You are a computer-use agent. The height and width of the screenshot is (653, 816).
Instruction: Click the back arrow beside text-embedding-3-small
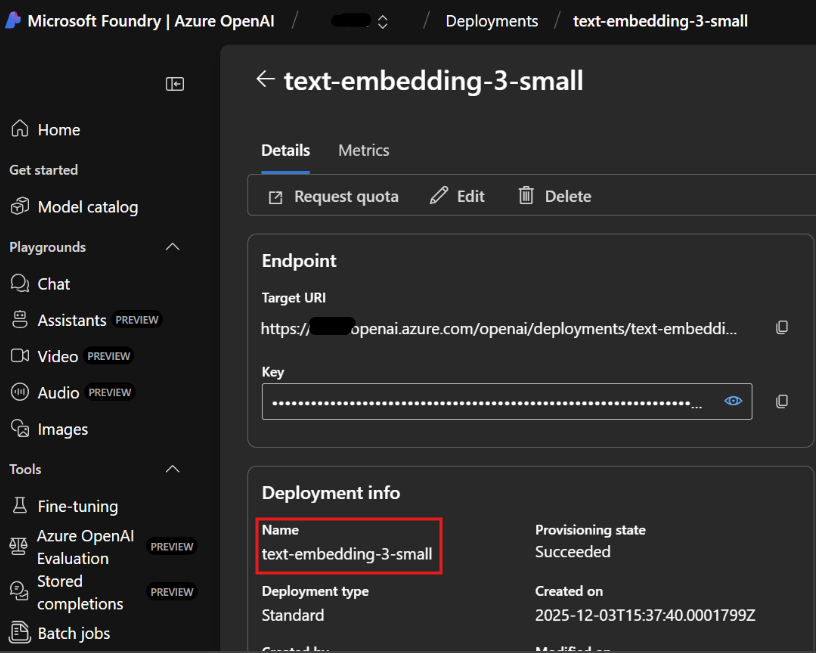click(265, 79)
